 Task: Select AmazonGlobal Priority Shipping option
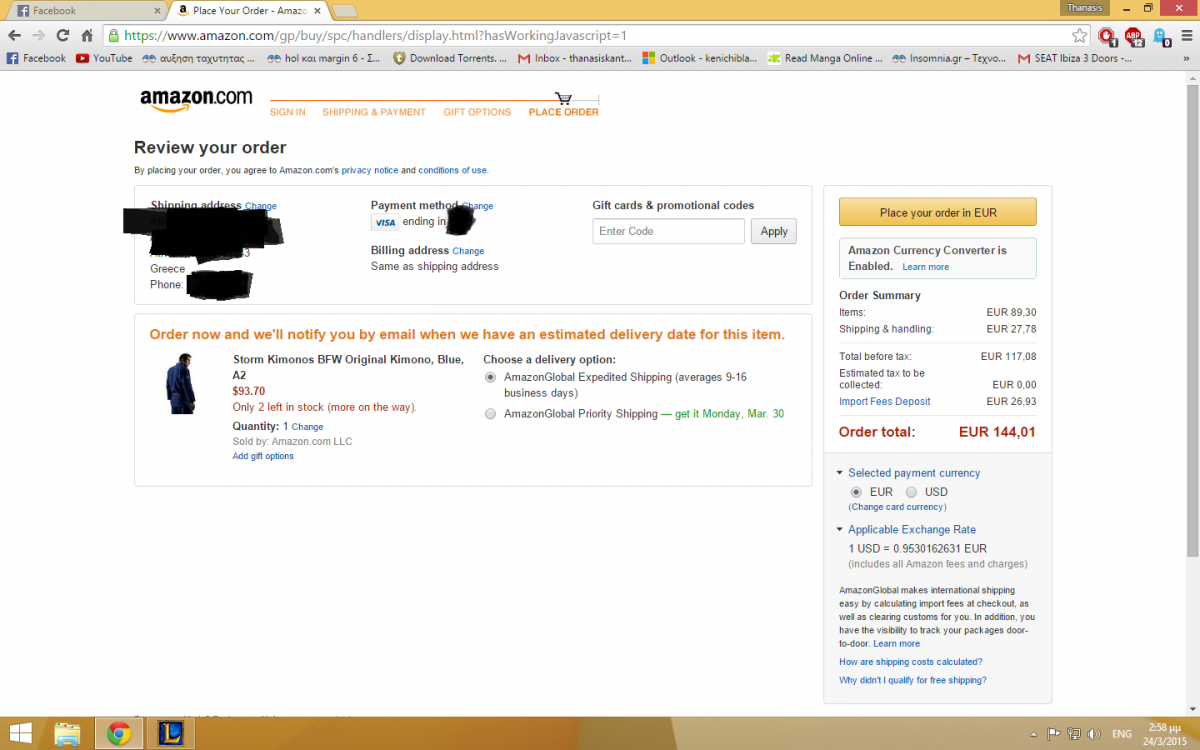pos(490,414)
